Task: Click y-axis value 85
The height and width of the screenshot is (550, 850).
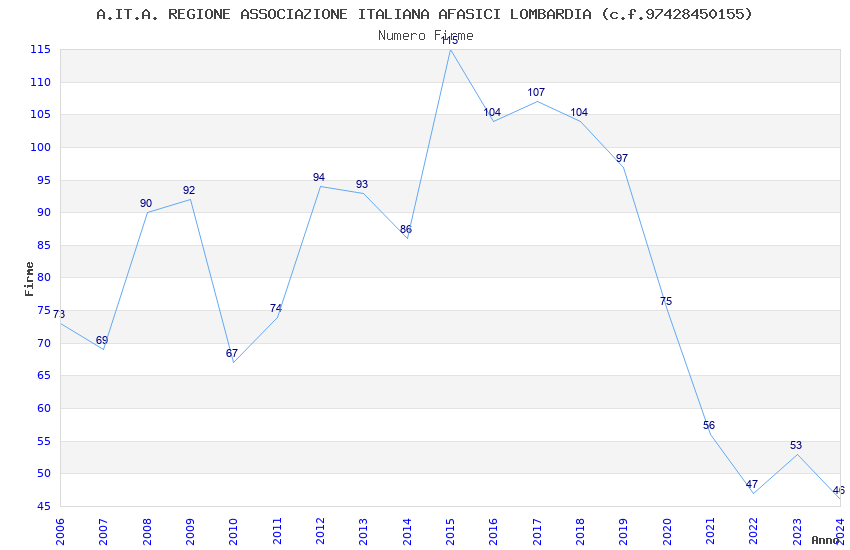Action: pos(44,245)
